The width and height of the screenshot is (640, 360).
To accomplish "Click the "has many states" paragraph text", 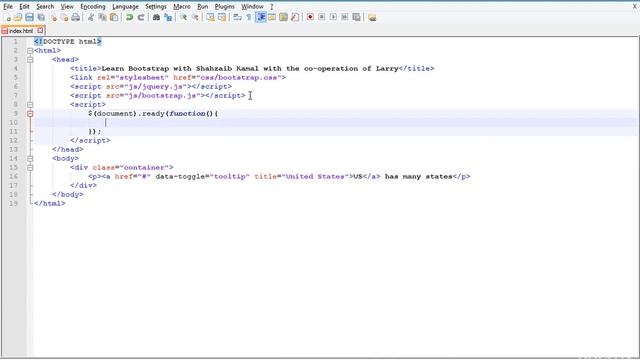I will click(x=418, y=176).
